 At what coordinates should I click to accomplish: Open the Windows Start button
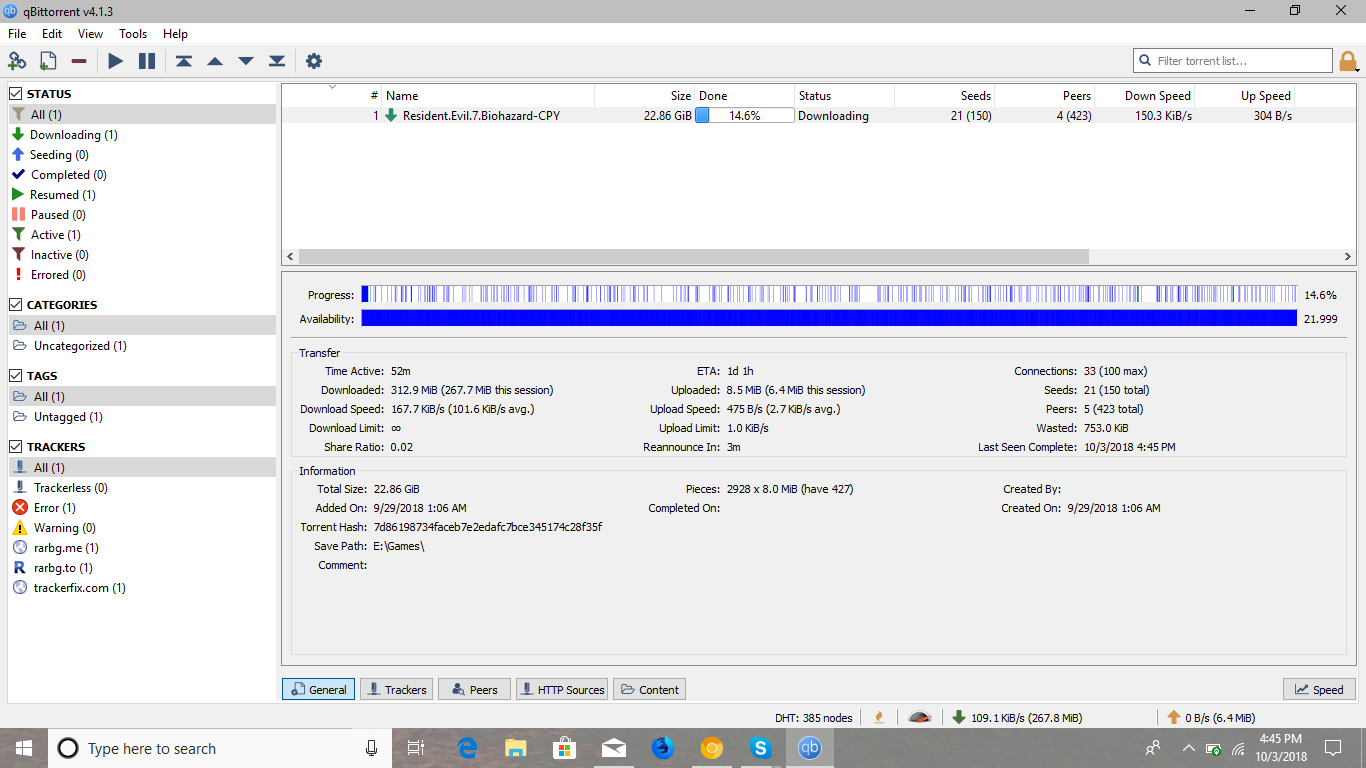click(24, 748)
